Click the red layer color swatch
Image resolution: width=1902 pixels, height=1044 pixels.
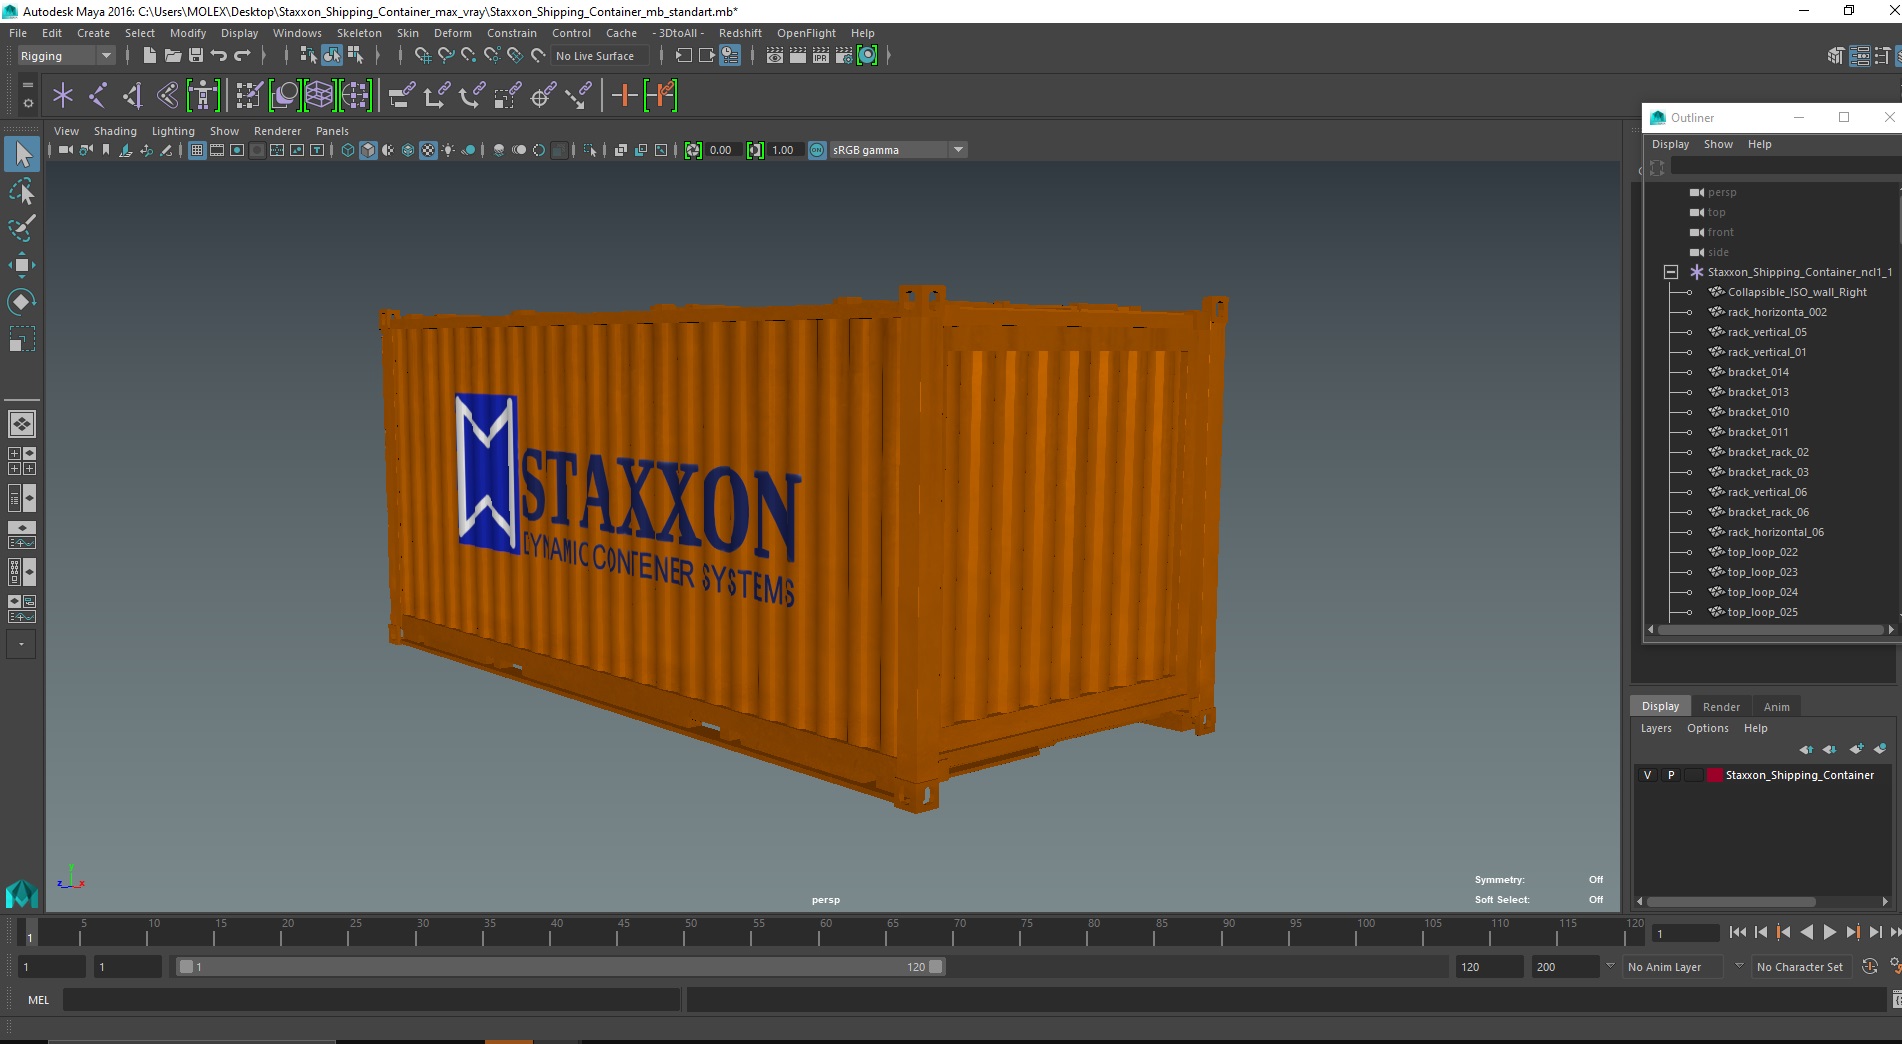click(1715, 775)
